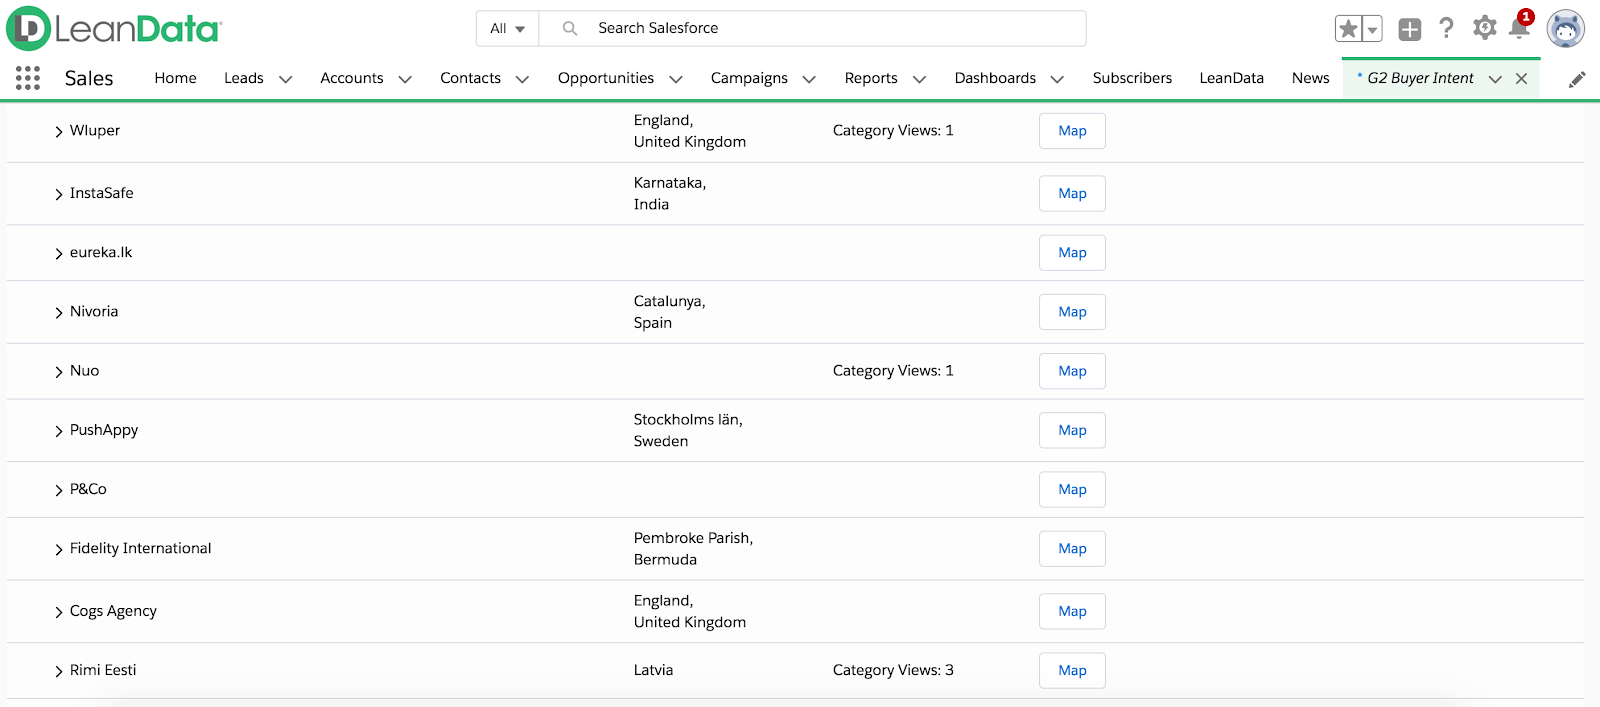
Task: Click the edit navigation pencil icon
Action: pyautogui.click(x=1577, y=79)
